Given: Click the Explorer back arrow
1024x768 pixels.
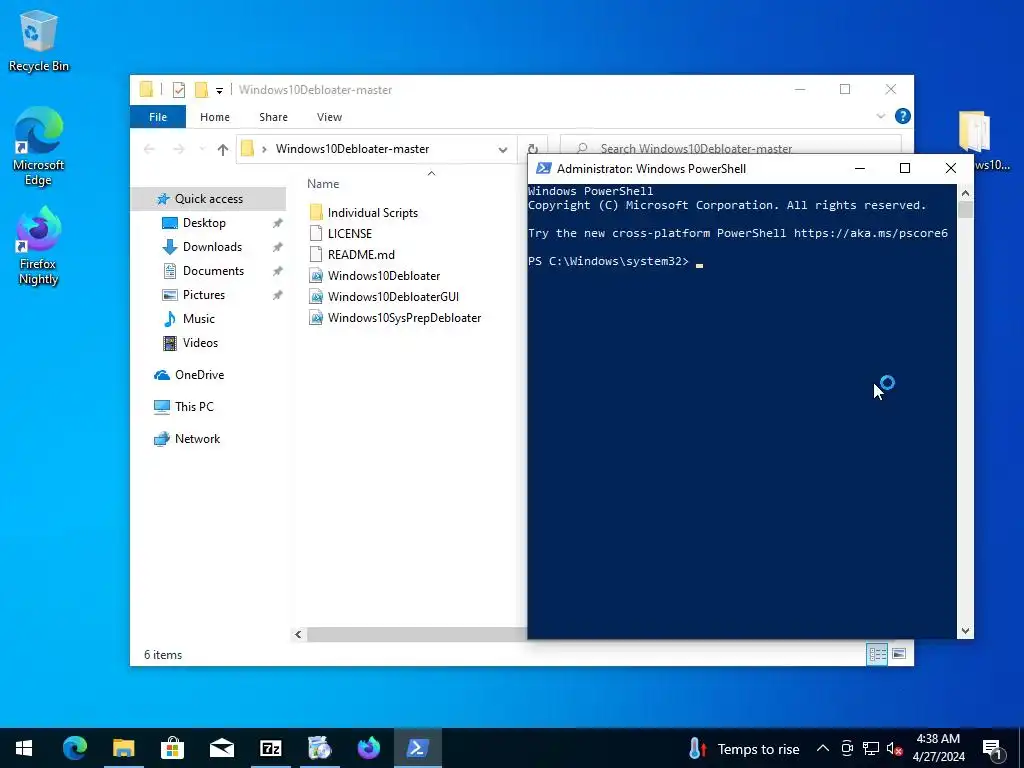Looking at the screenshot, I should [x=149, y=149].
